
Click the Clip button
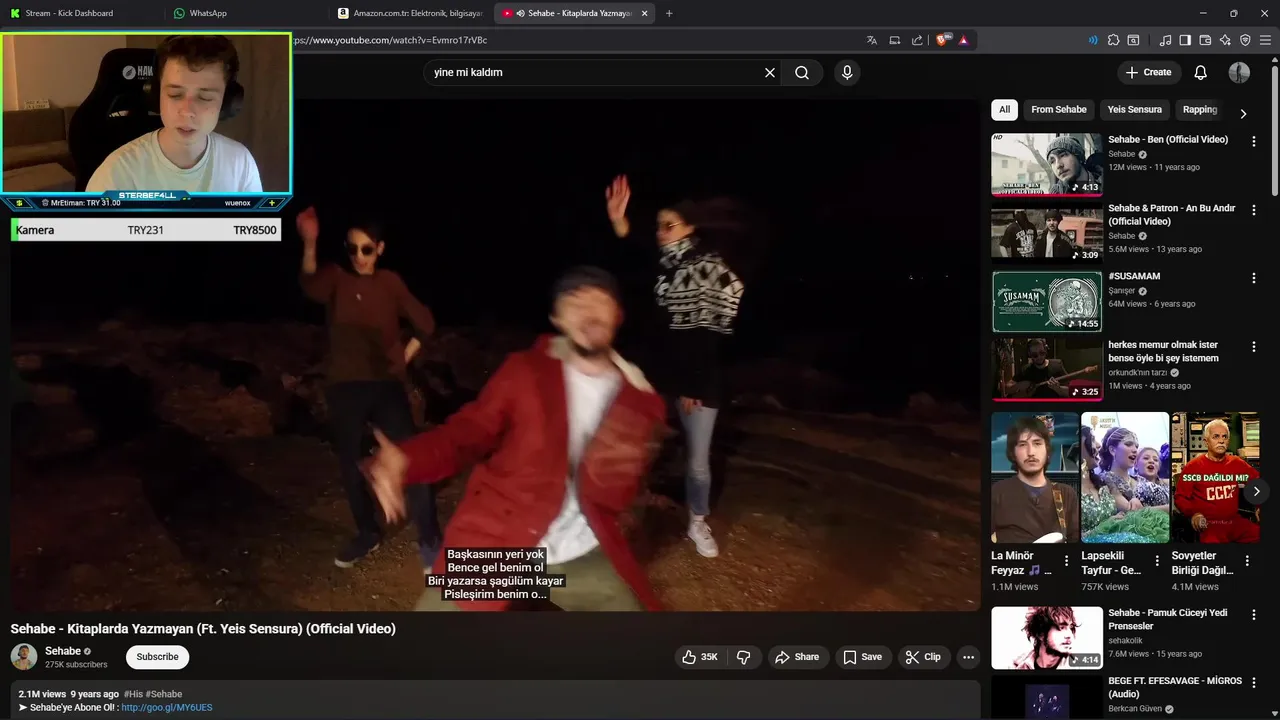pos(922,657)
